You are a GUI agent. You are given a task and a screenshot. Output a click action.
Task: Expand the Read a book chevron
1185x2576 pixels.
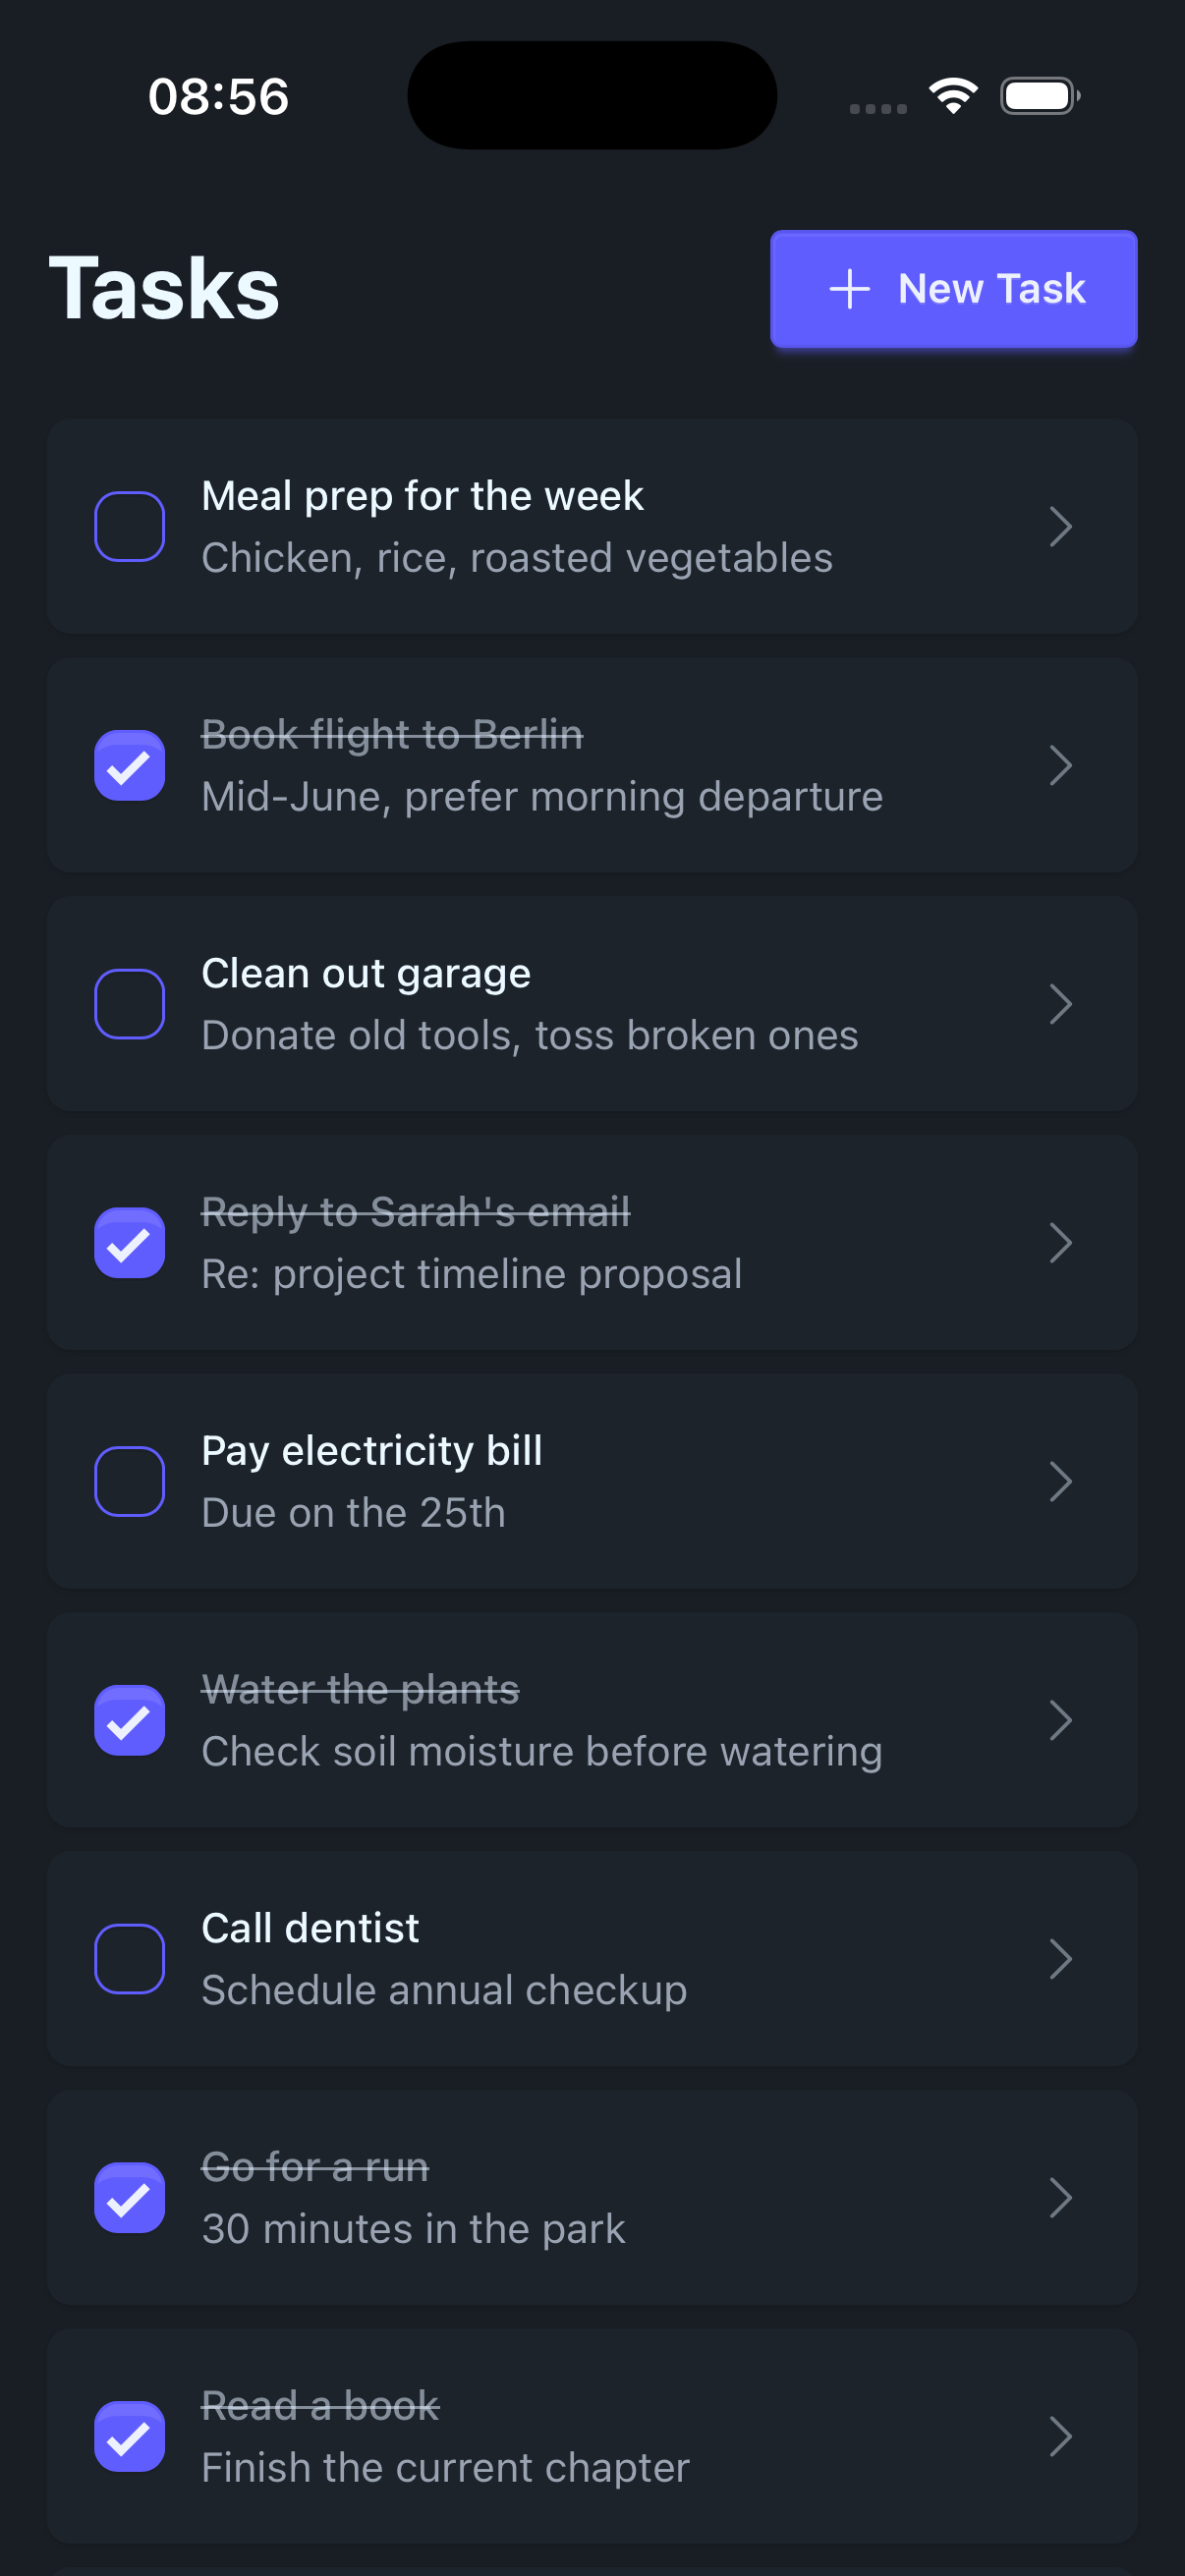click(x=1060, y=2436)
